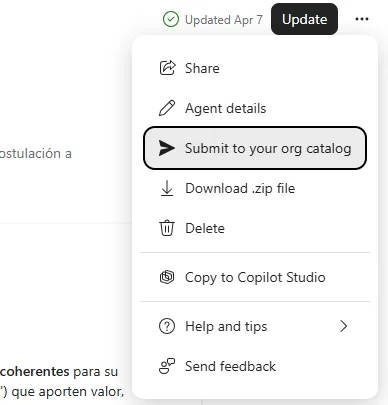Viewport: 388px width, 405px height.
Task: Choose Submit to your org catalog
Action: tap(255, 148)
